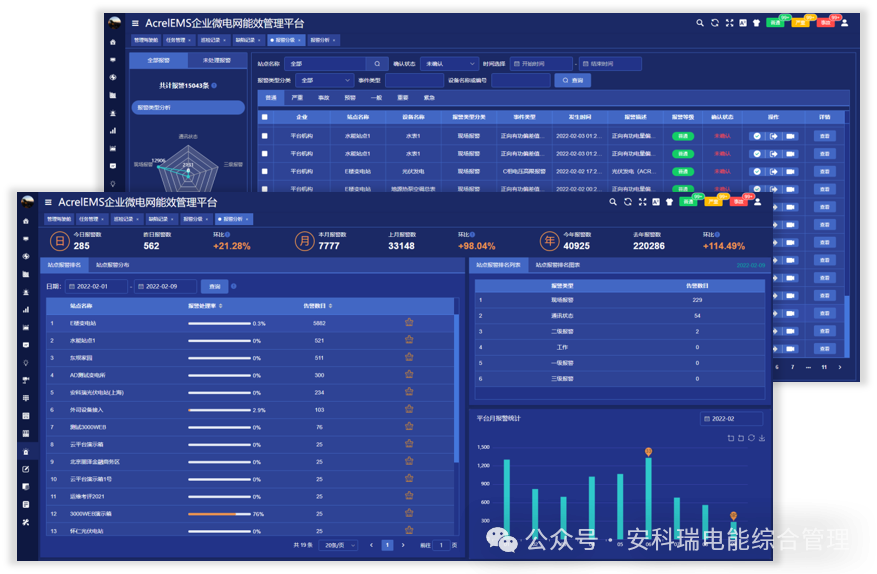
Task: Click refresh icon in front window header
Action: 628,202
